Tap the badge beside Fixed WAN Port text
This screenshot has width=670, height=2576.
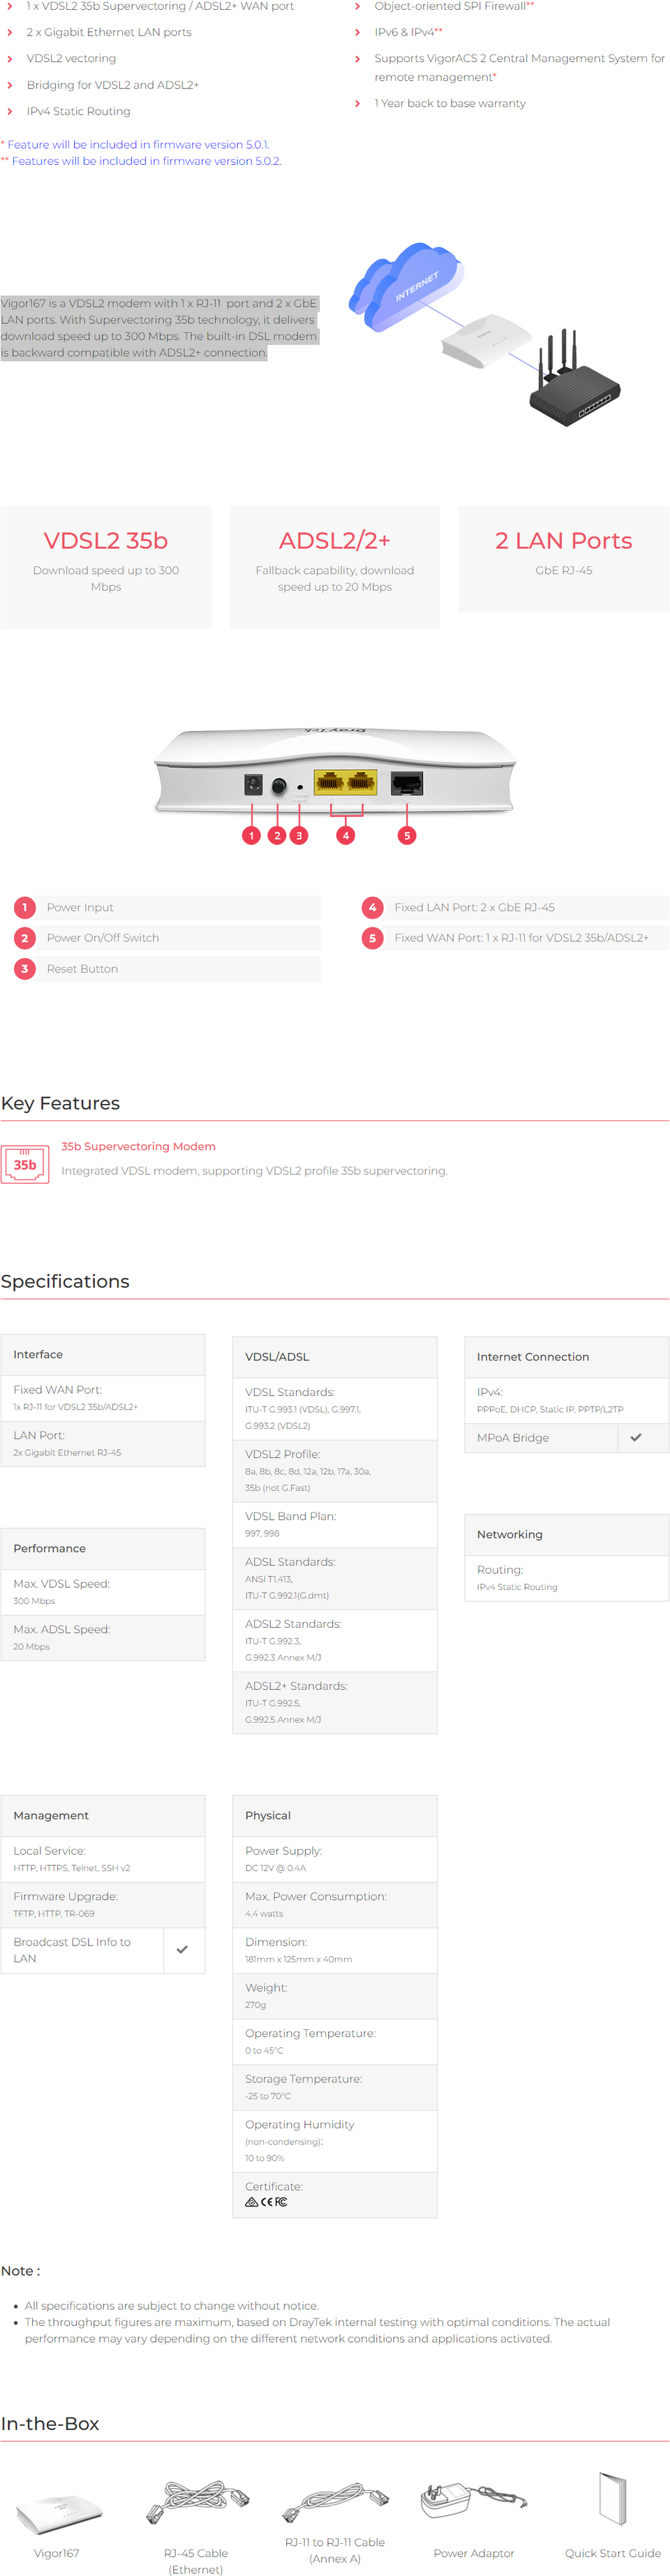[x=372, y=937]
